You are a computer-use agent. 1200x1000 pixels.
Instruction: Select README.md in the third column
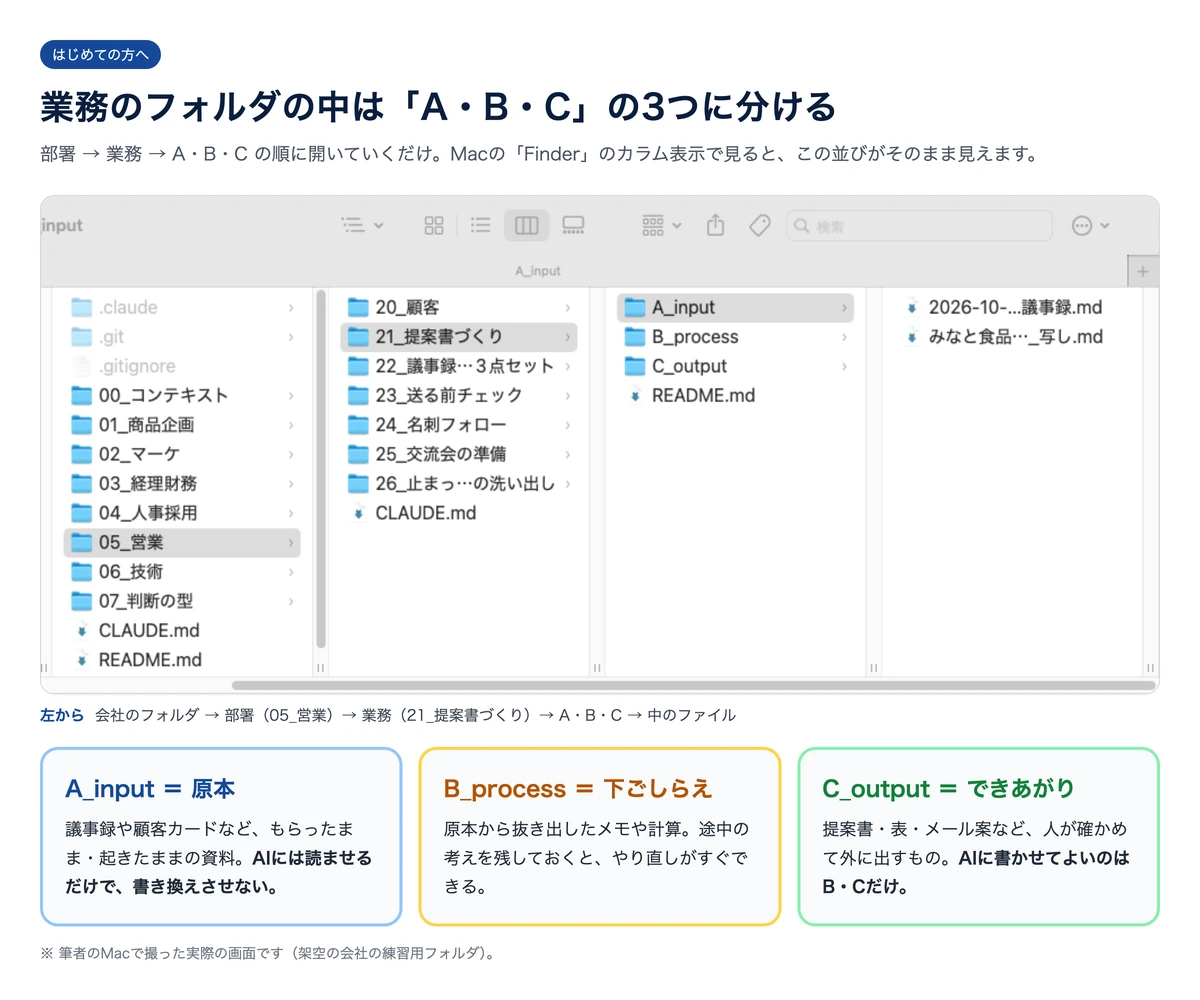736,395
